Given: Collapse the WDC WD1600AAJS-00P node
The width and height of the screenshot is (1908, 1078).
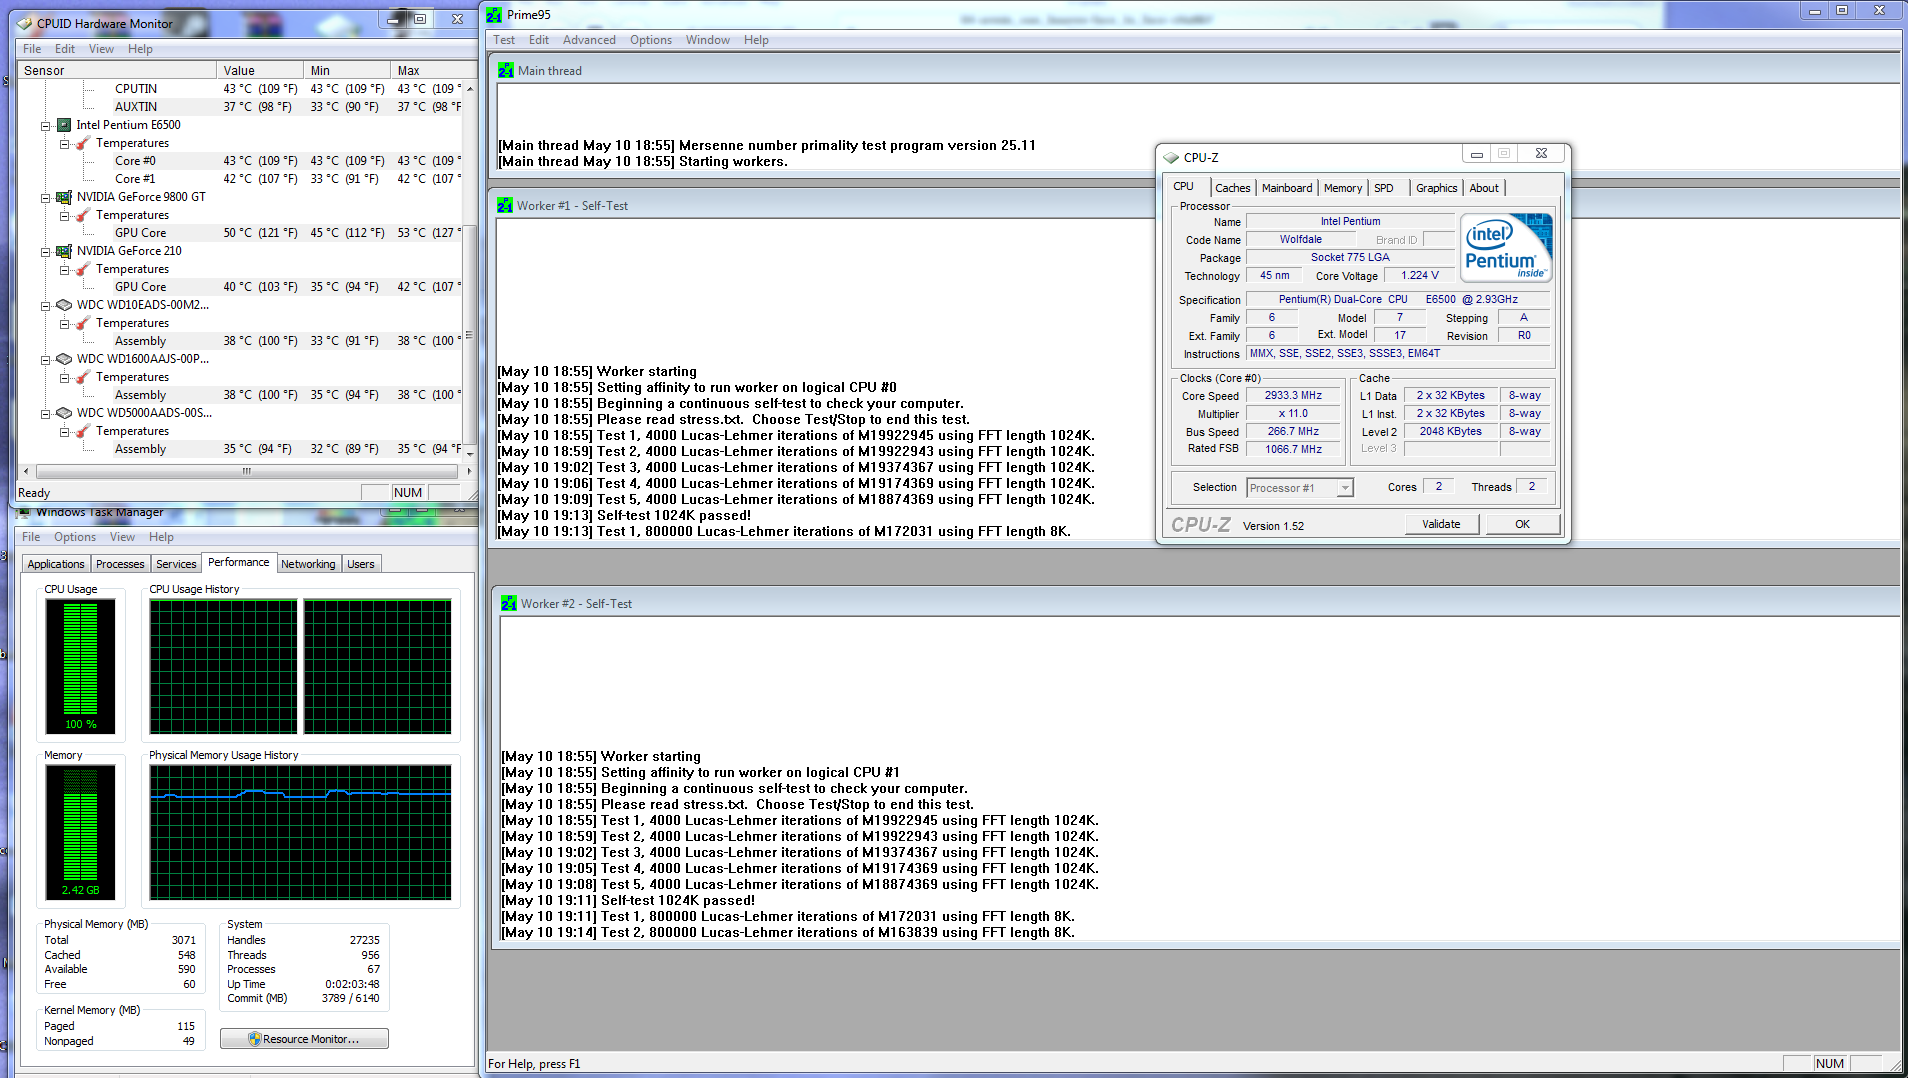Looking at the screenshot, I should click(45, 360).
